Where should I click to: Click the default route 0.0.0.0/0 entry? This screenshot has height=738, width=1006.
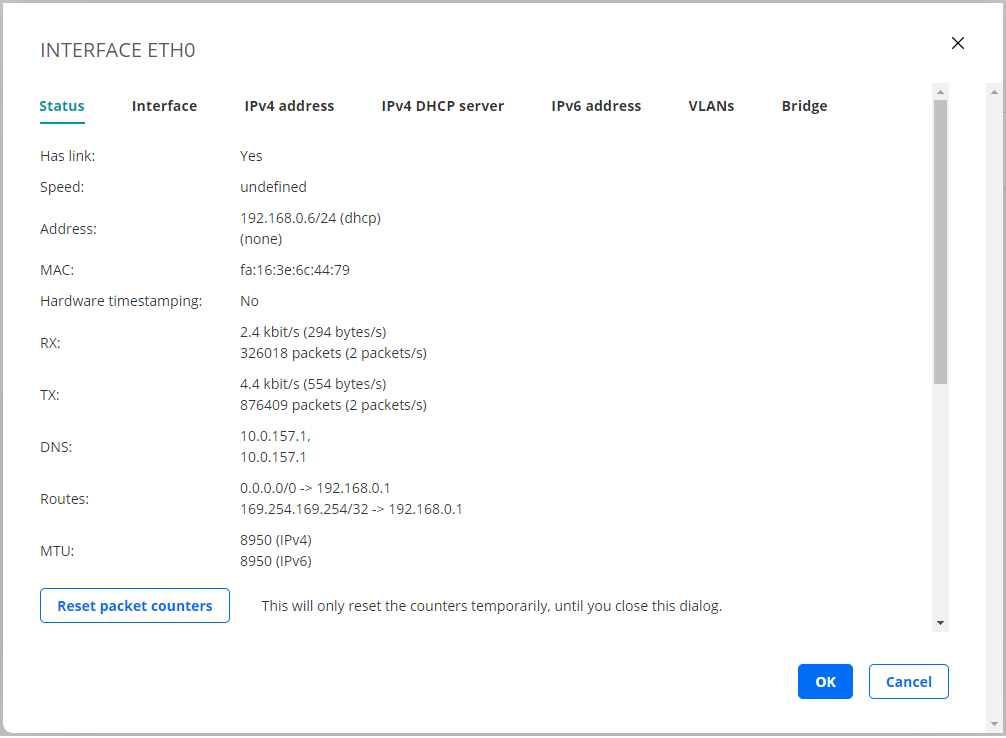(315, 488)
